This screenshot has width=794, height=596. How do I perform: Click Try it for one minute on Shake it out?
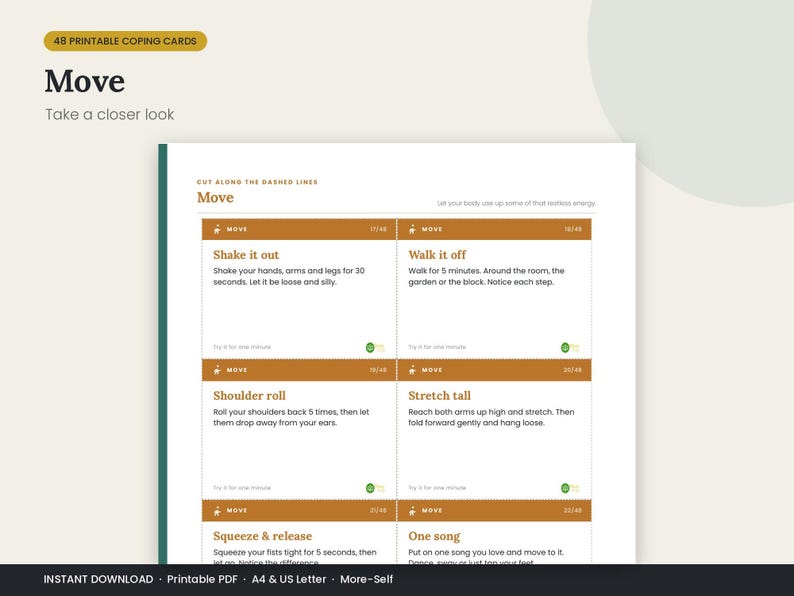tap(242, 347)
